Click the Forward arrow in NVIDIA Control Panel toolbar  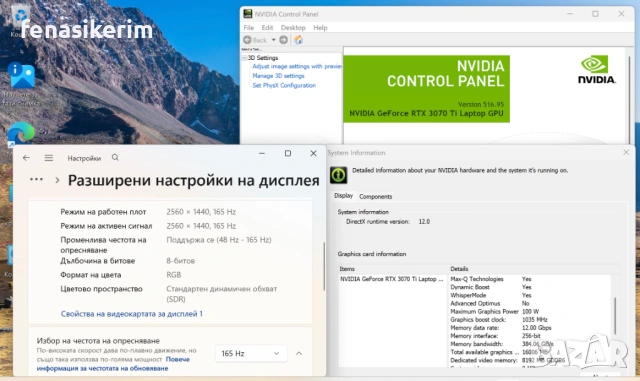[x=283, y=40]
